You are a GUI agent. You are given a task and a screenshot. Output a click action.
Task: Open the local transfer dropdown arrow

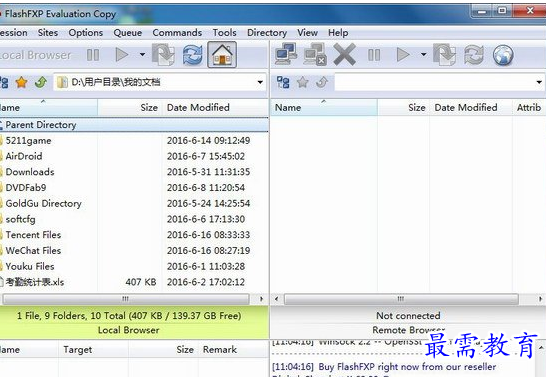[x=142, y=55]
